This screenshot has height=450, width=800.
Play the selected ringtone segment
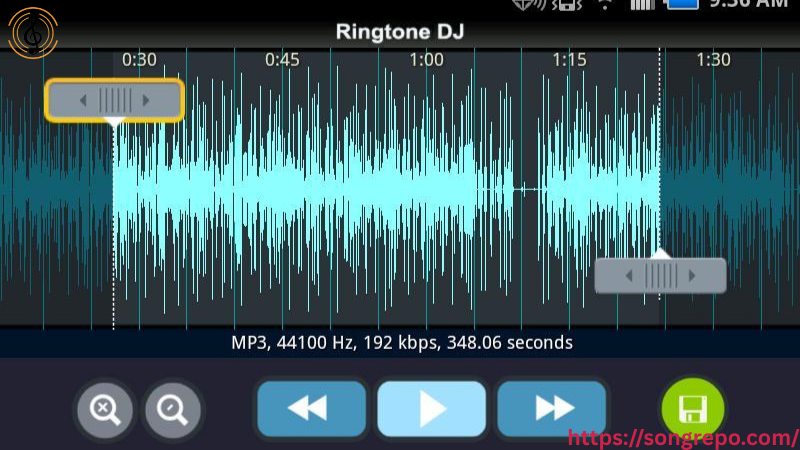pos(432,409)
